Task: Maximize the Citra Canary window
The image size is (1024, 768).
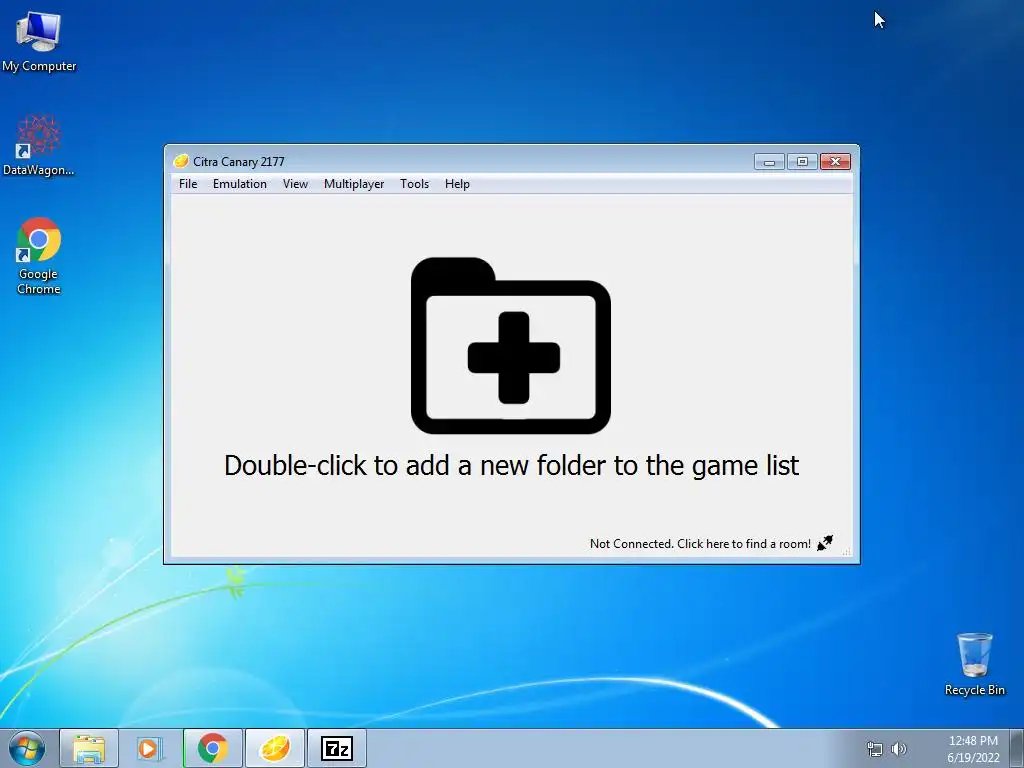Action: click(802, 161)
